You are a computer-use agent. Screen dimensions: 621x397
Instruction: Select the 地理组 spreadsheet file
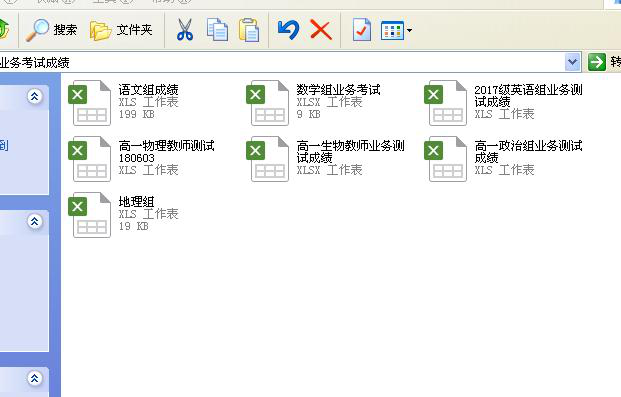click(x=124, y=215)
